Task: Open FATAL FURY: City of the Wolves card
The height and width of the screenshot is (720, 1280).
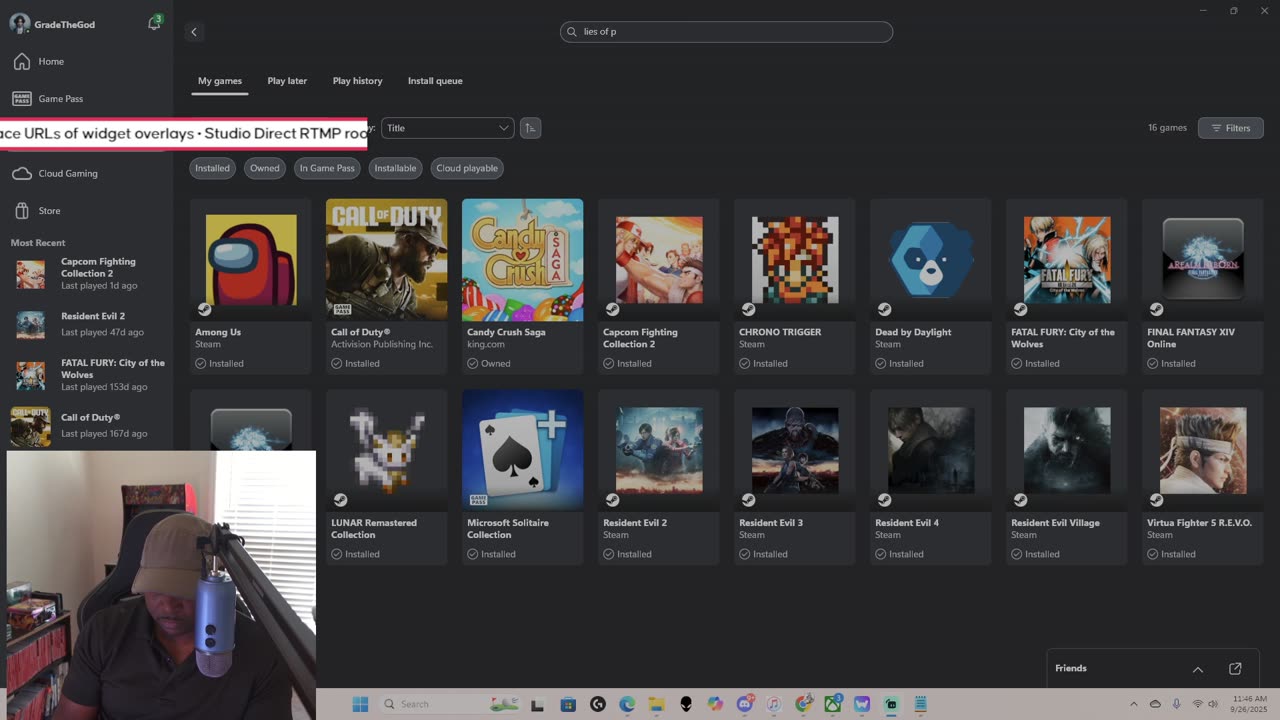Action: (x=1067, y=286)
